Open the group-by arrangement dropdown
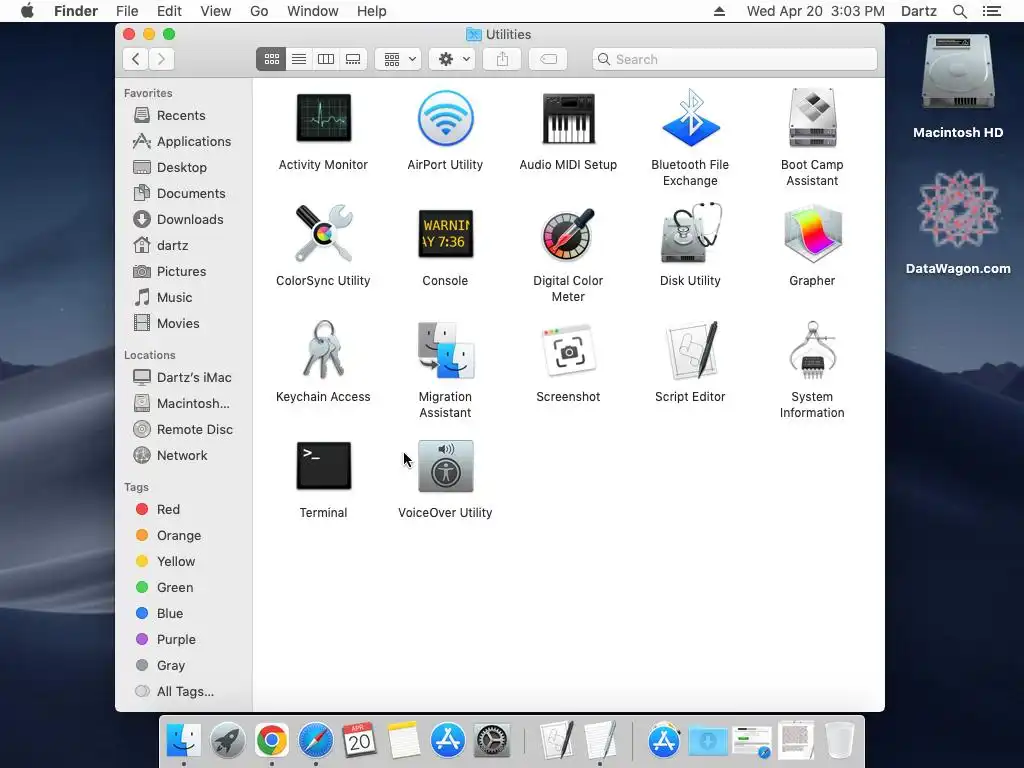Viewport: 1024px width, 768px height. click(x=398, y=59)
